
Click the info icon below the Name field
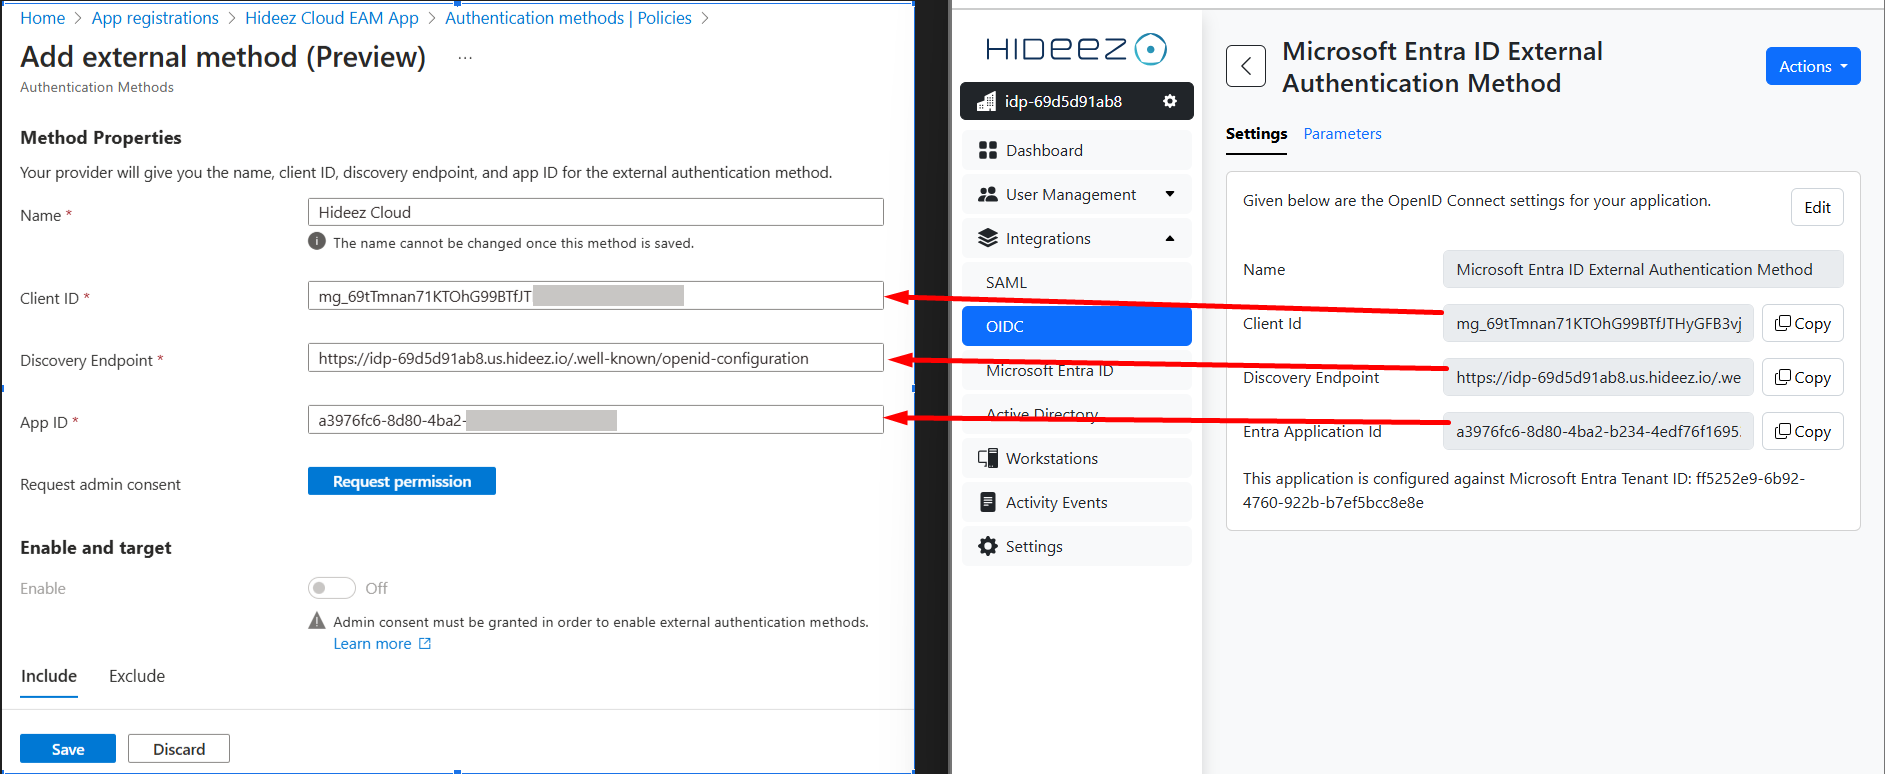pyautogui.click(x=317, y=241)
